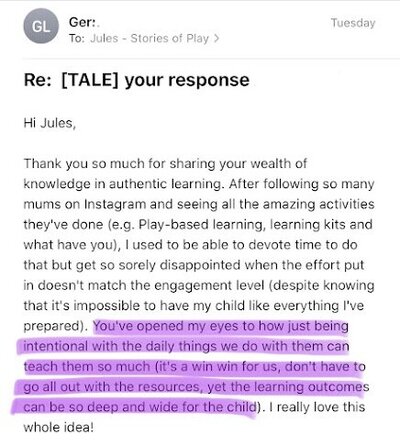Click the [TALE] tag in subject
This screenshot has width=400, height=446.
pyautogui.click(x=90, y=80)
